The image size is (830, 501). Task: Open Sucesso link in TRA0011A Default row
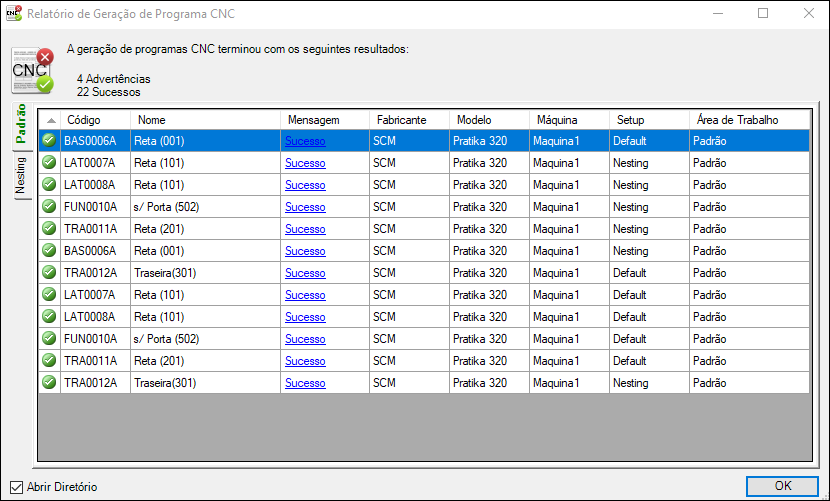click(x=305, y=361)
